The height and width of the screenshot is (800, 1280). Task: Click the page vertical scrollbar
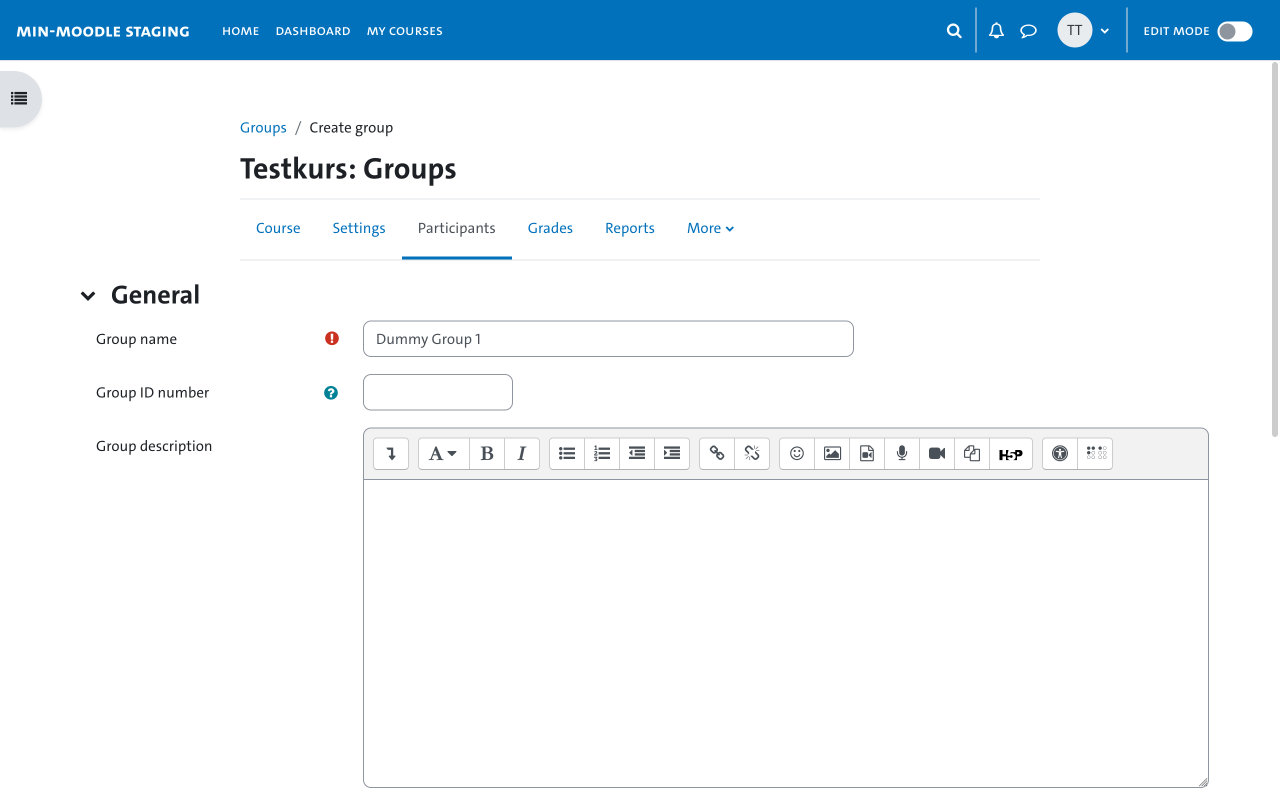pyautogui.click(x=1274, y=250)
